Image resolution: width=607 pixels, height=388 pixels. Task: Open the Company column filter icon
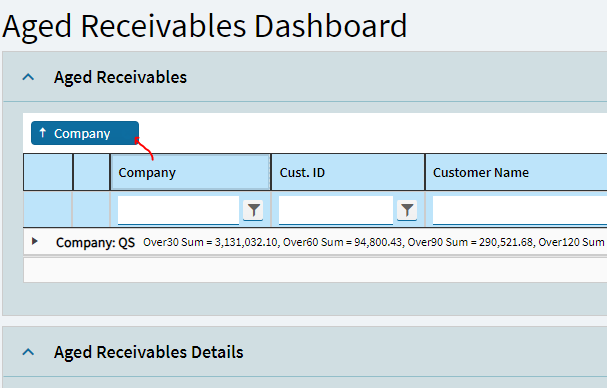coord(253,210)
